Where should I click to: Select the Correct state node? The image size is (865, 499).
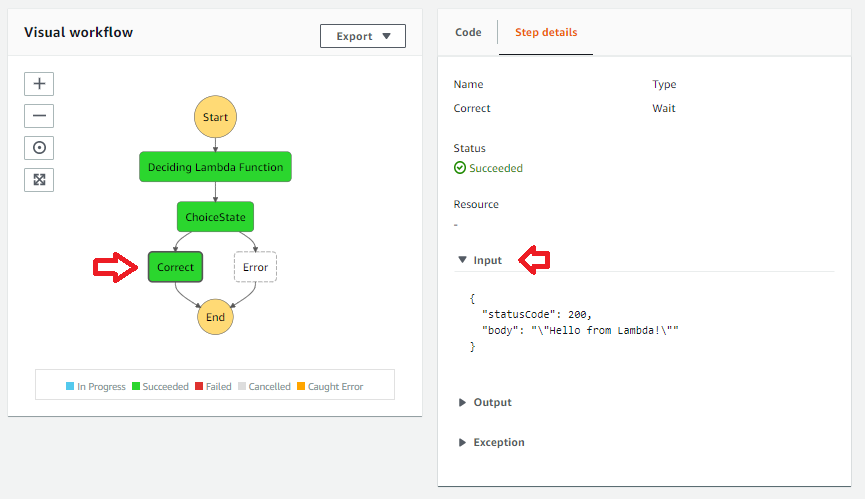point(176,267)
